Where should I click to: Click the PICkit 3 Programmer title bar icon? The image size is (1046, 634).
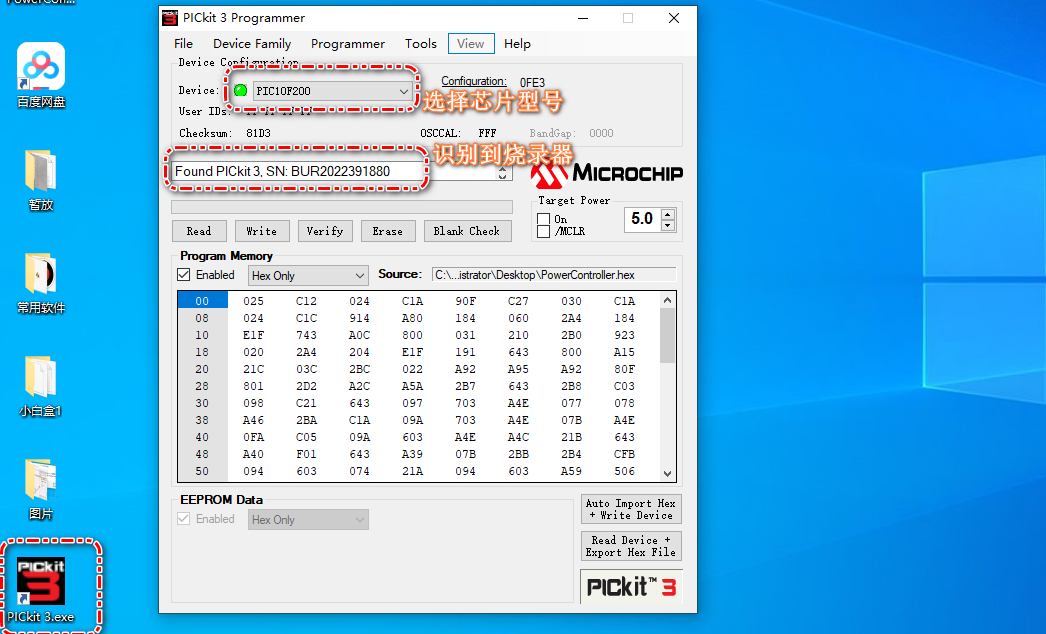click(170, 18)
